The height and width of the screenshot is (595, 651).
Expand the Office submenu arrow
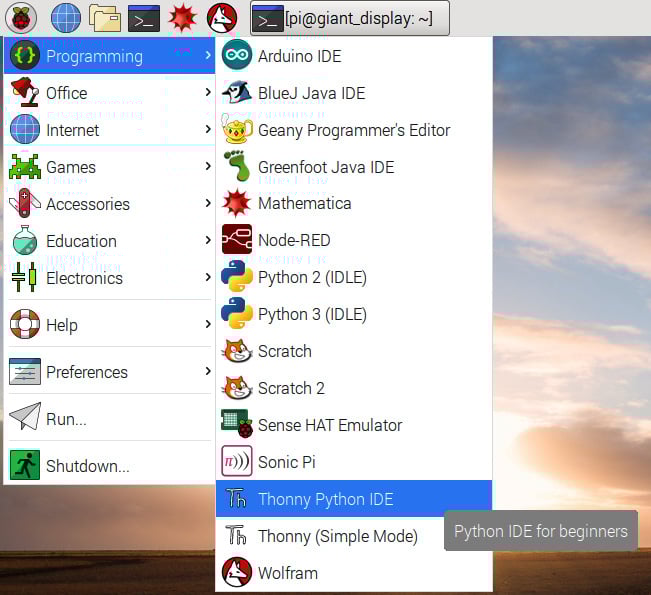tap(208, 92)
